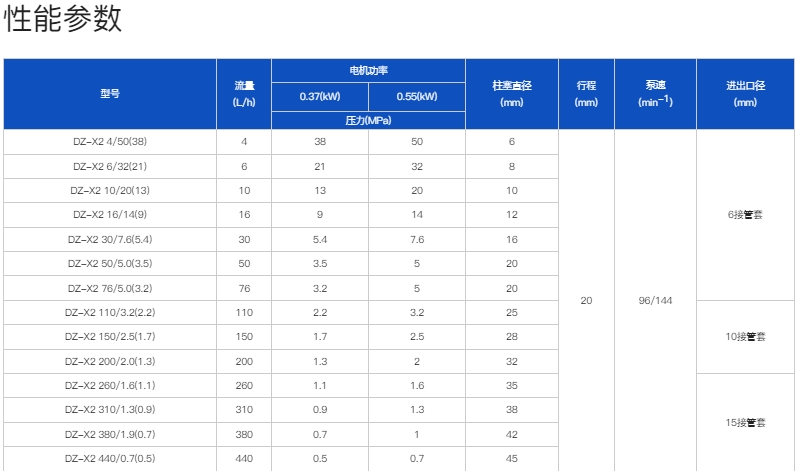
Task: Click the 压力(MPa) header cell
Action: tap(368, 120)
